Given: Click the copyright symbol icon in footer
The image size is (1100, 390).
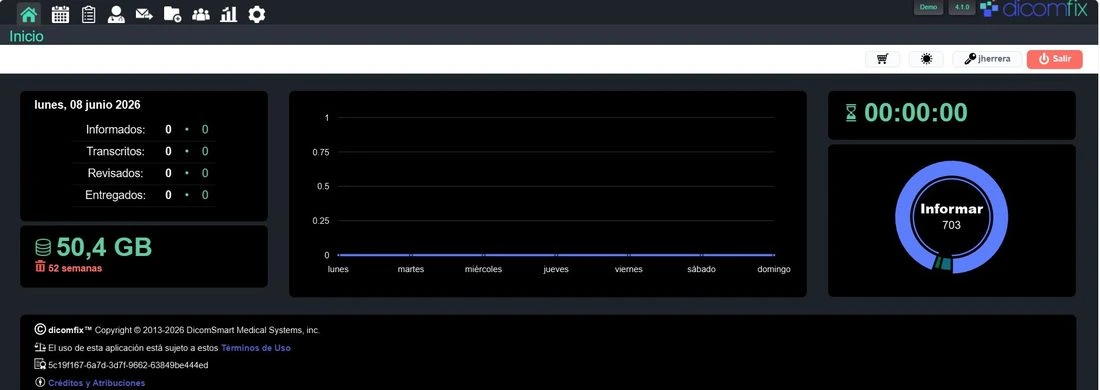Looking at the screenshot, I should pos(40,329).
